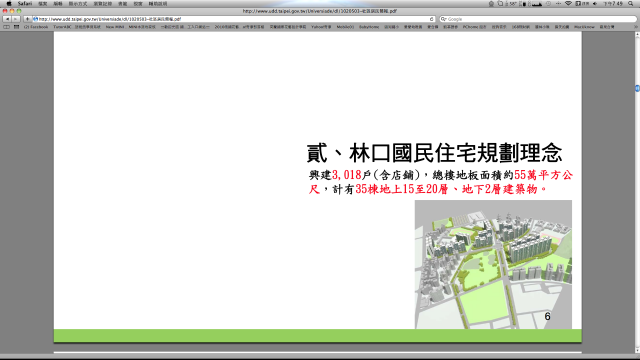Screen dimensions: 640x360
Task: Click the red text 3,018
Action: [347, 175]
